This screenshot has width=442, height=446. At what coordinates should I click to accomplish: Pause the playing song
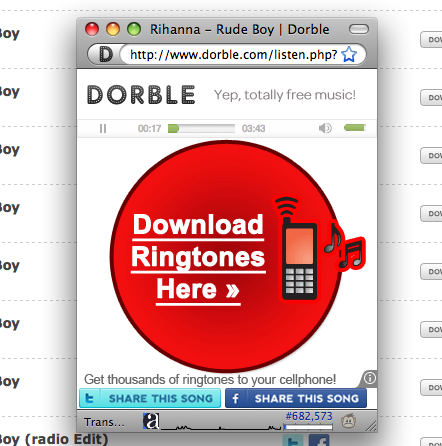(103, 128)
